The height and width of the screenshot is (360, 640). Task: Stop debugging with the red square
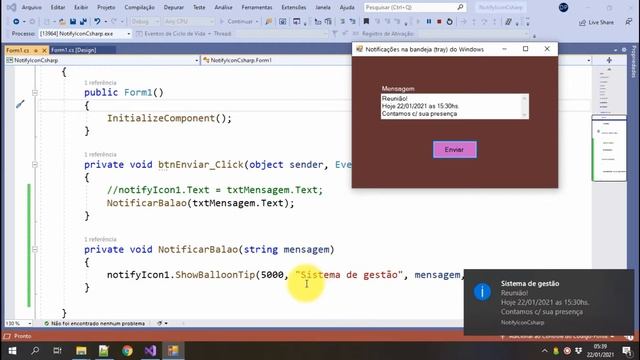pyautogui.click(x=439, y=22)
